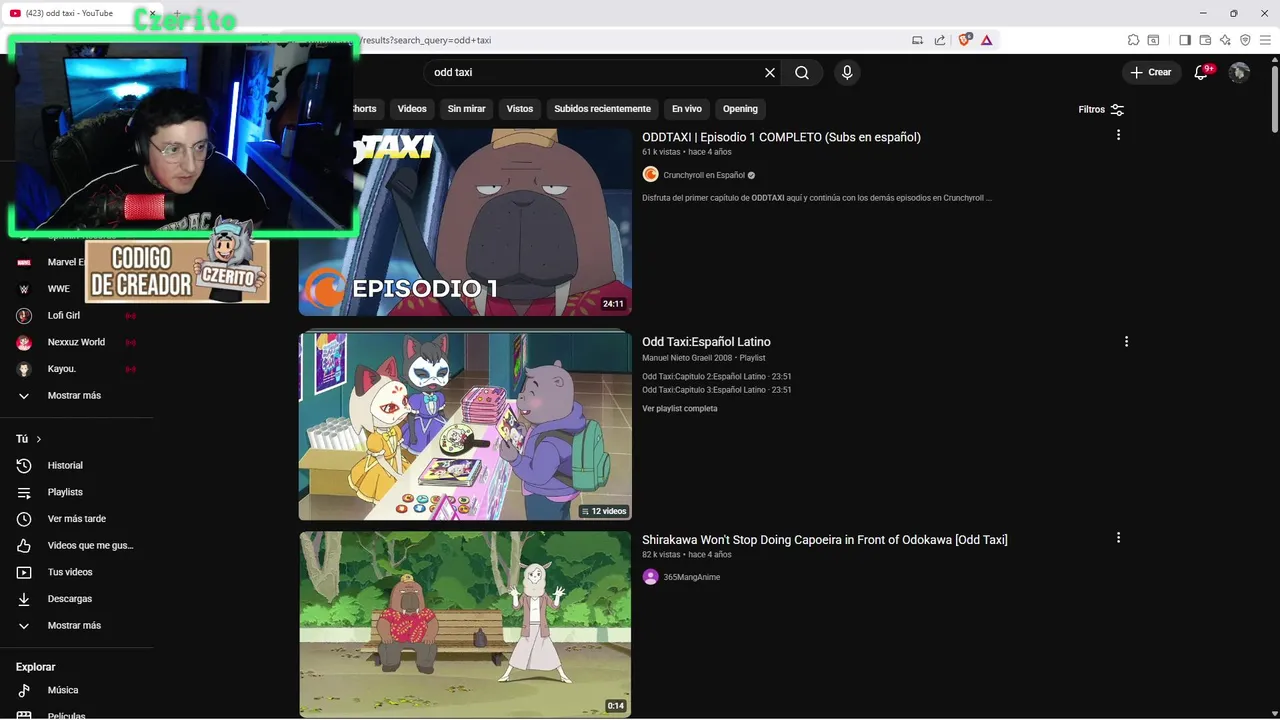Open the ODDTAXI Episodio 1 COMPLETO title

781,137
